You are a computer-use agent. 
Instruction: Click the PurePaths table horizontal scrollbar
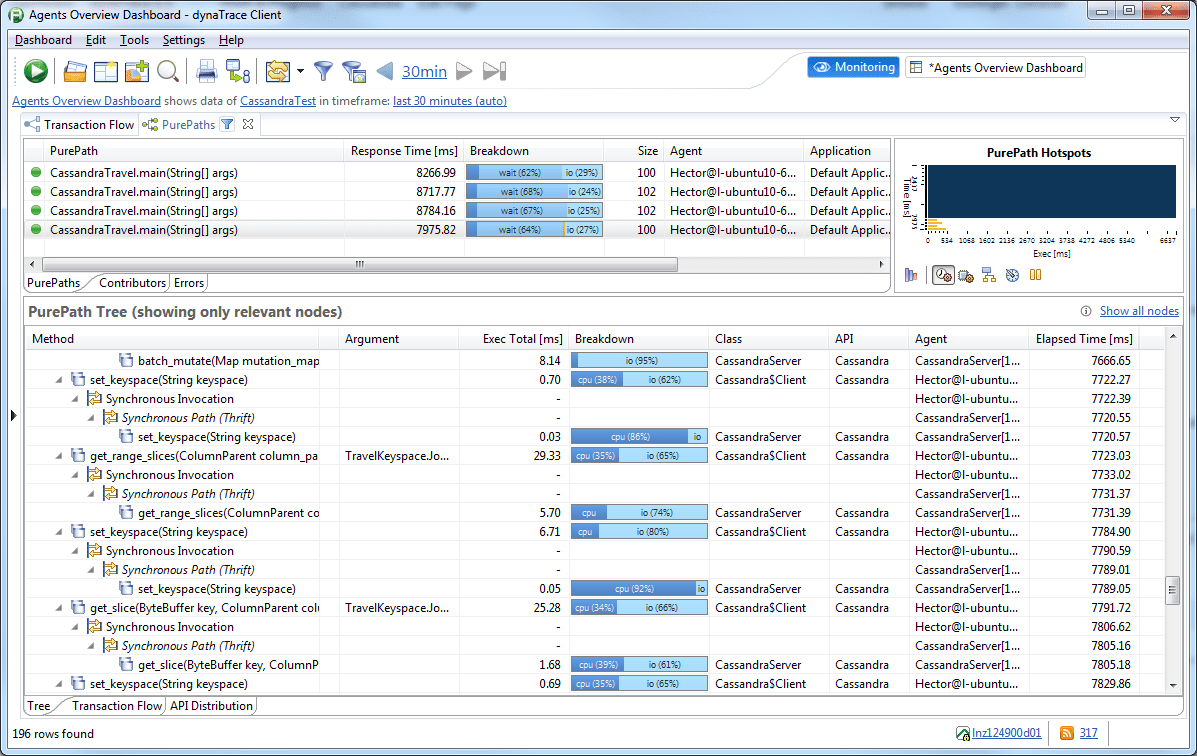click(x=360, y=264)
